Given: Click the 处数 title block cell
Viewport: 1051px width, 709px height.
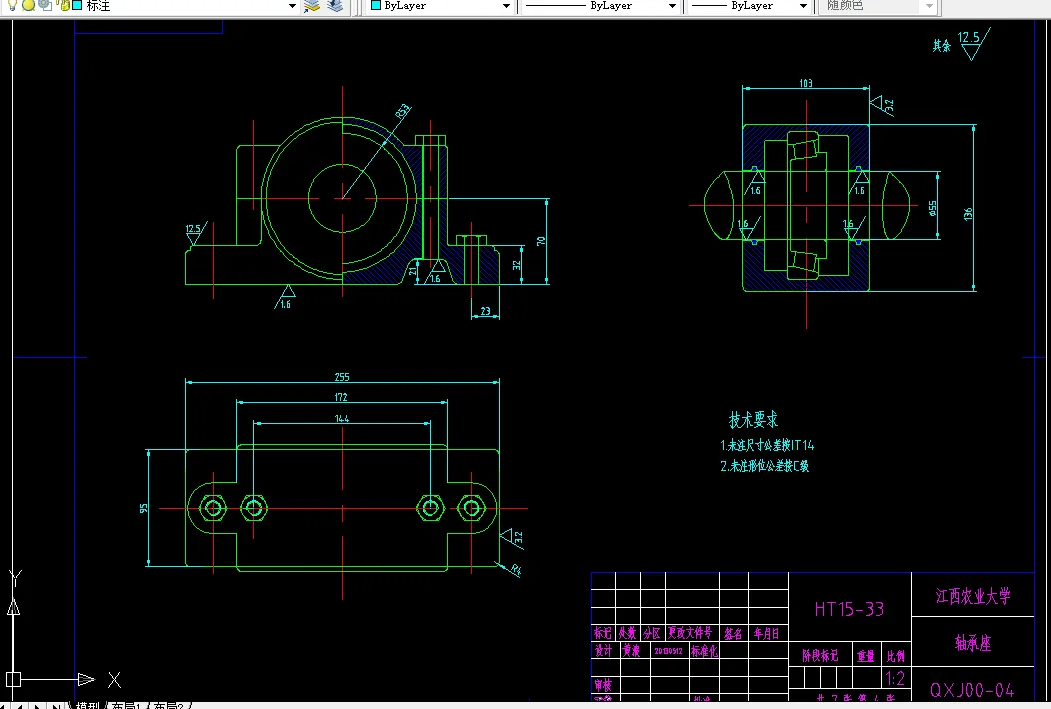Looking at the screenshot, I should pyautogui.click(x=628, y=633).
